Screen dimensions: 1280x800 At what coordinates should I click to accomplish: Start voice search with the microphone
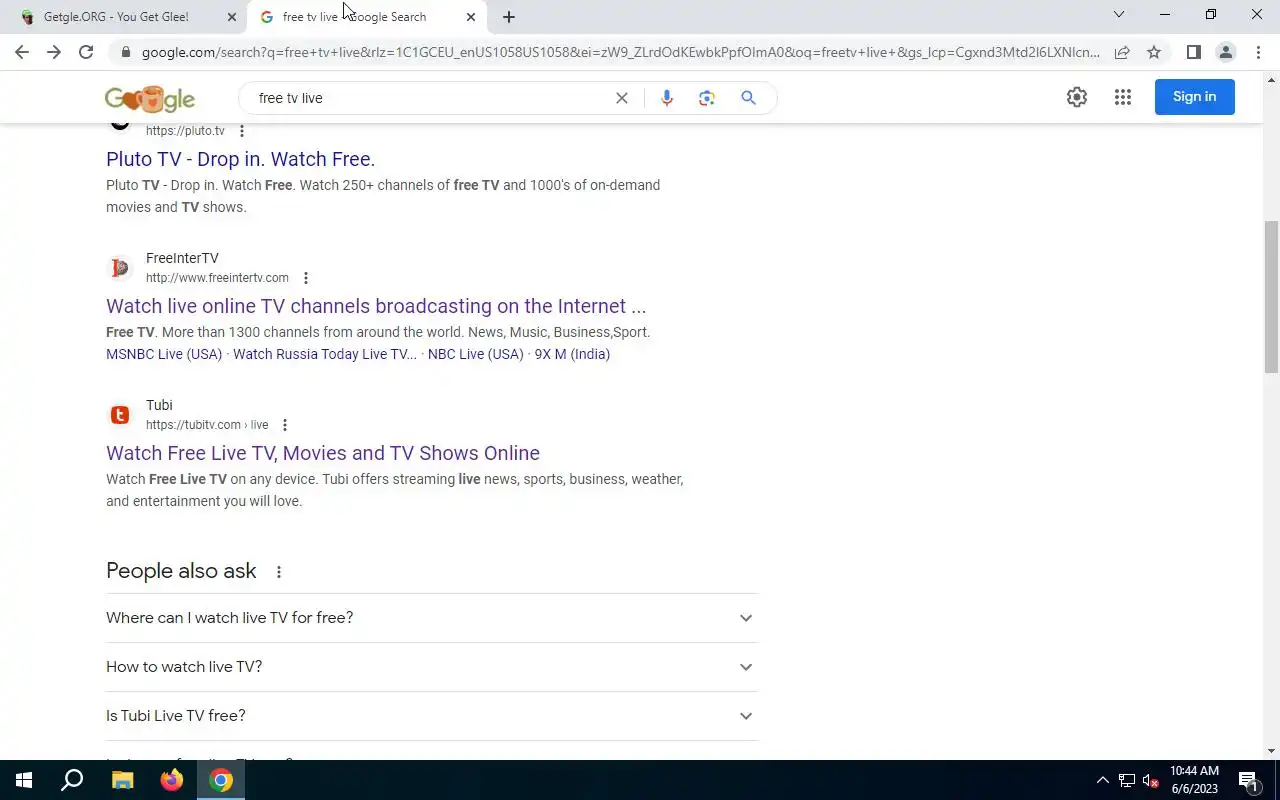pos(667,98)
